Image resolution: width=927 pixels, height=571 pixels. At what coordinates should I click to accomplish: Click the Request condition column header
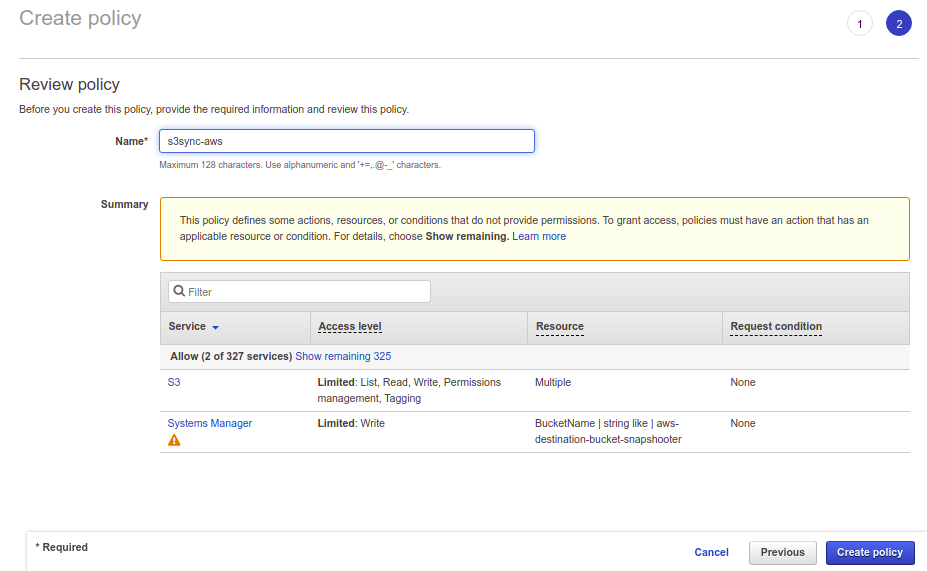click(776, 327)
